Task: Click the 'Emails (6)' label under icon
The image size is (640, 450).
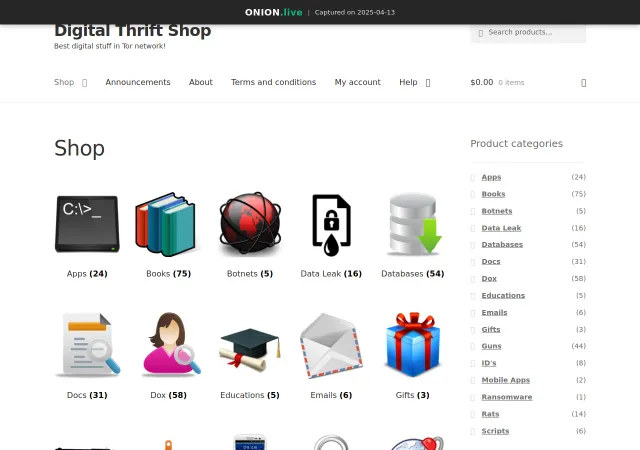Action: pos(331,395)
